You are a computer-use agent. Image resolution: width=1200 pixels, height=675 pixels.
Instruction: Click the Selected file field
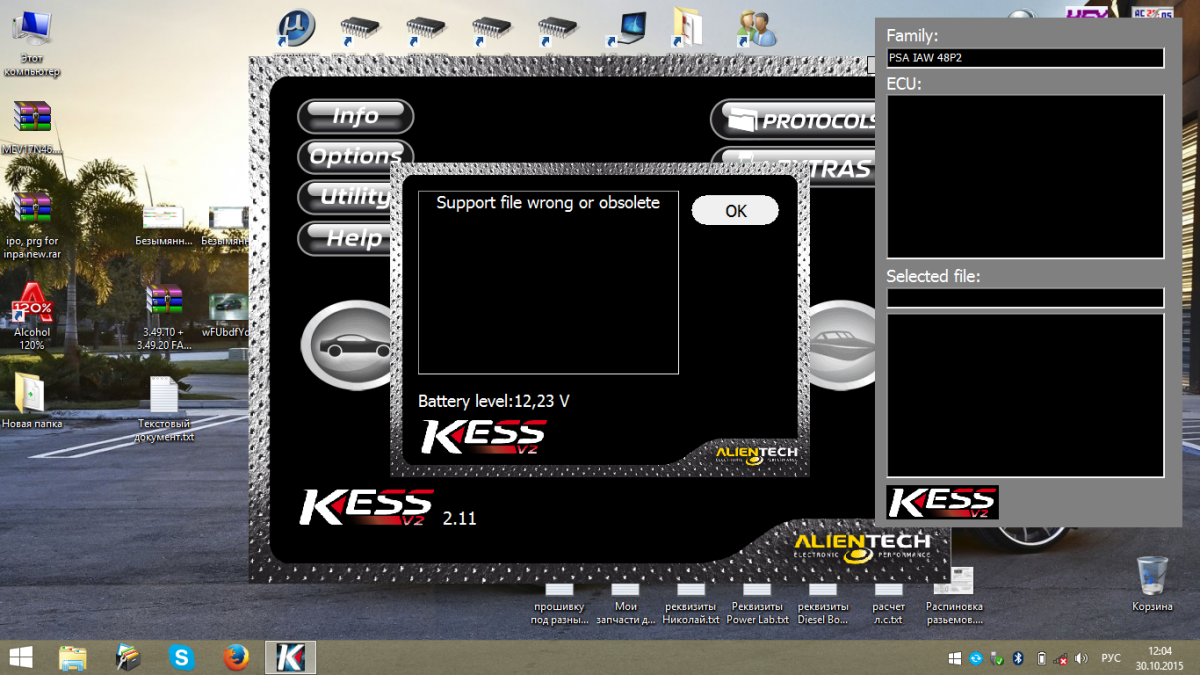point(1025,298)
